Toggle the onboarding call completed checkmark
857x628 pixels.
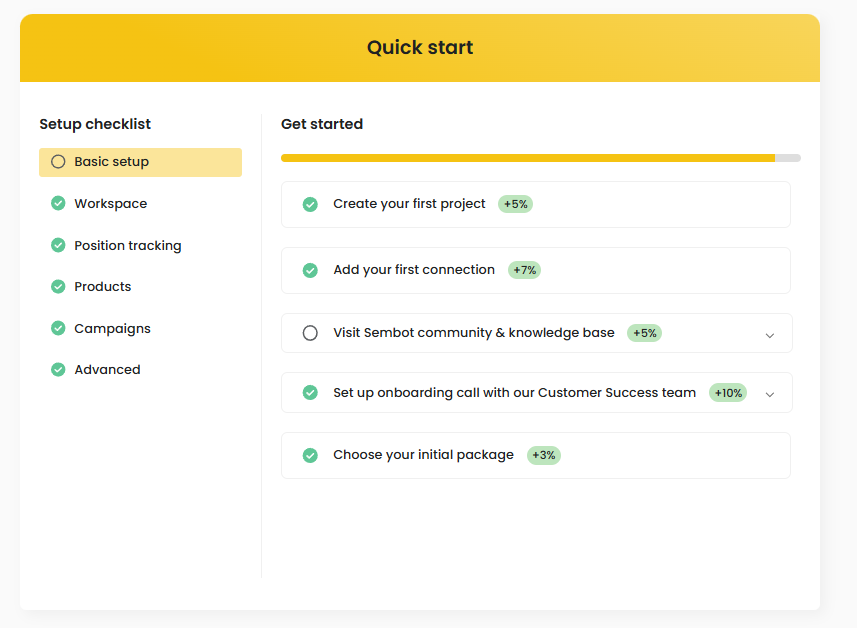pos(310,393)
